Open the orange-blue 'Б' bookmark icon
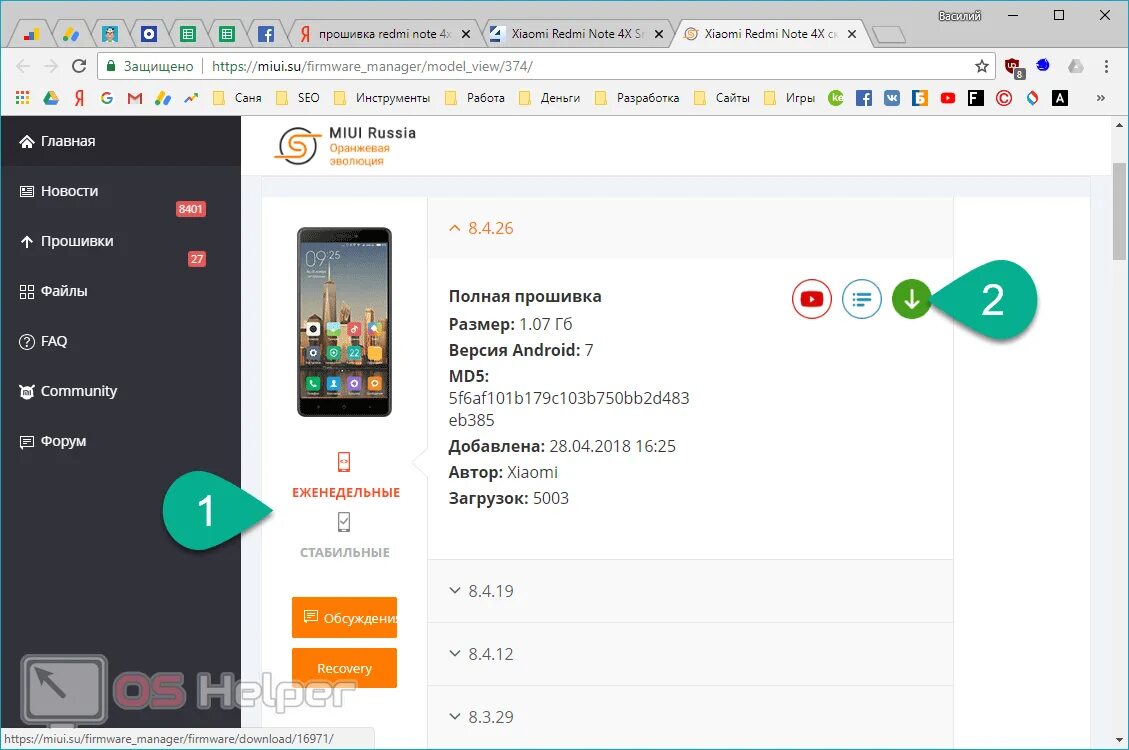Screen dimensions: 1129x750 click(x=919, y=98)
